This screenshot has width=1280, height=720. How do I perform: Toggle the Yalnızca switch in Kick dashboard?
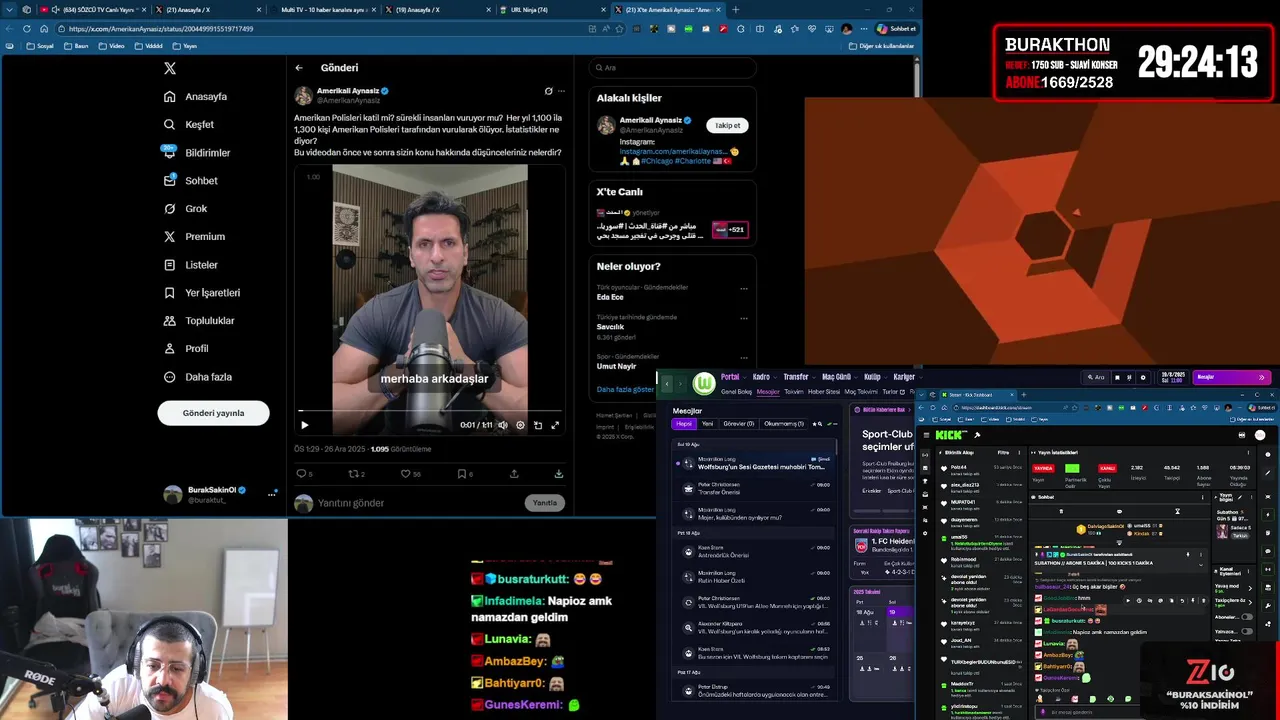pos(1247,632)
